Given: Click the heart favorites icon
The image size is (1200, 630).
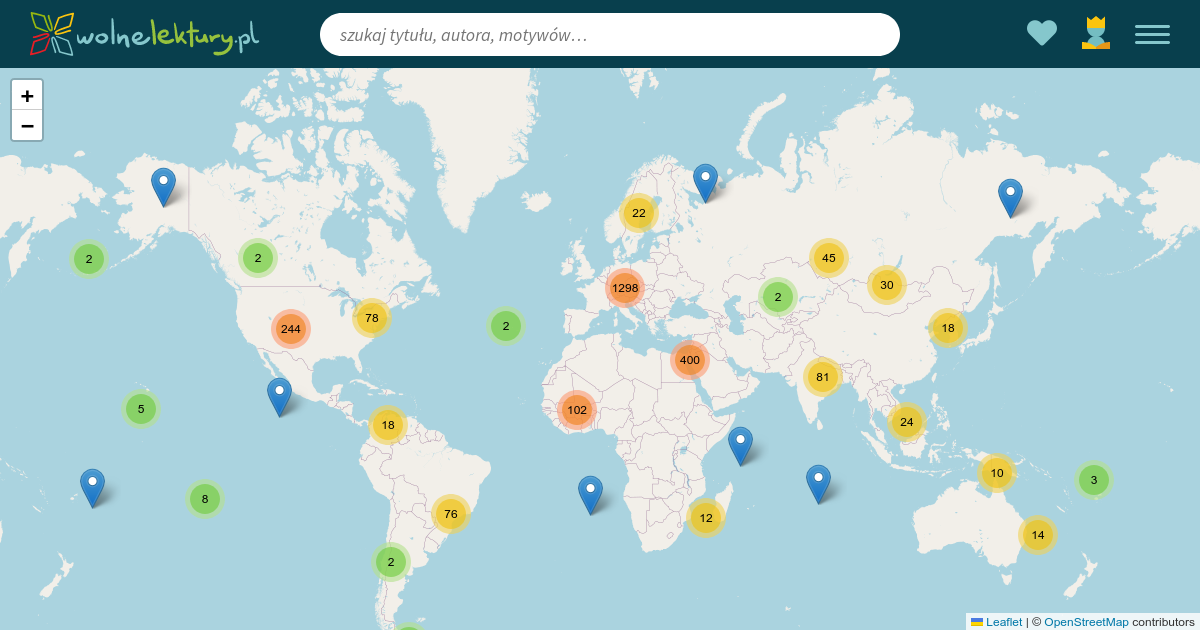Looking at the screenshot, I should [1041, 34].
